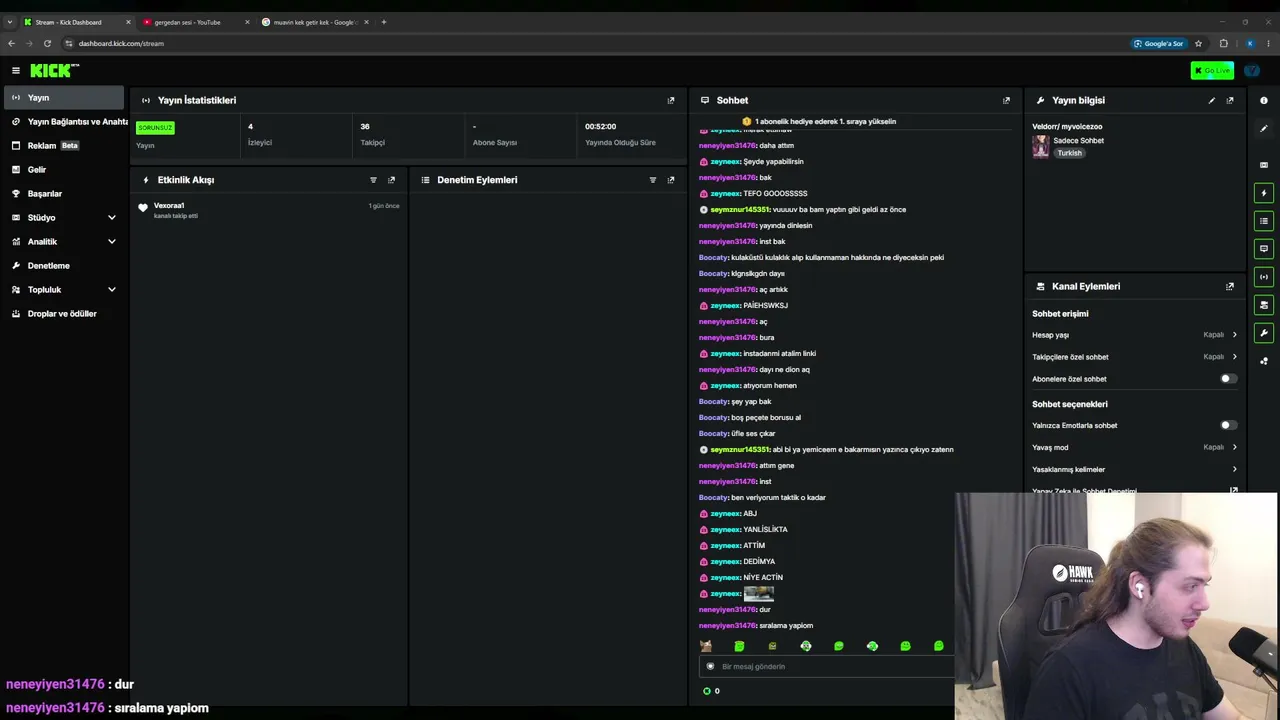Click username seymznur145351 in 'vuuuuv ba bam' message

[740, 209]
